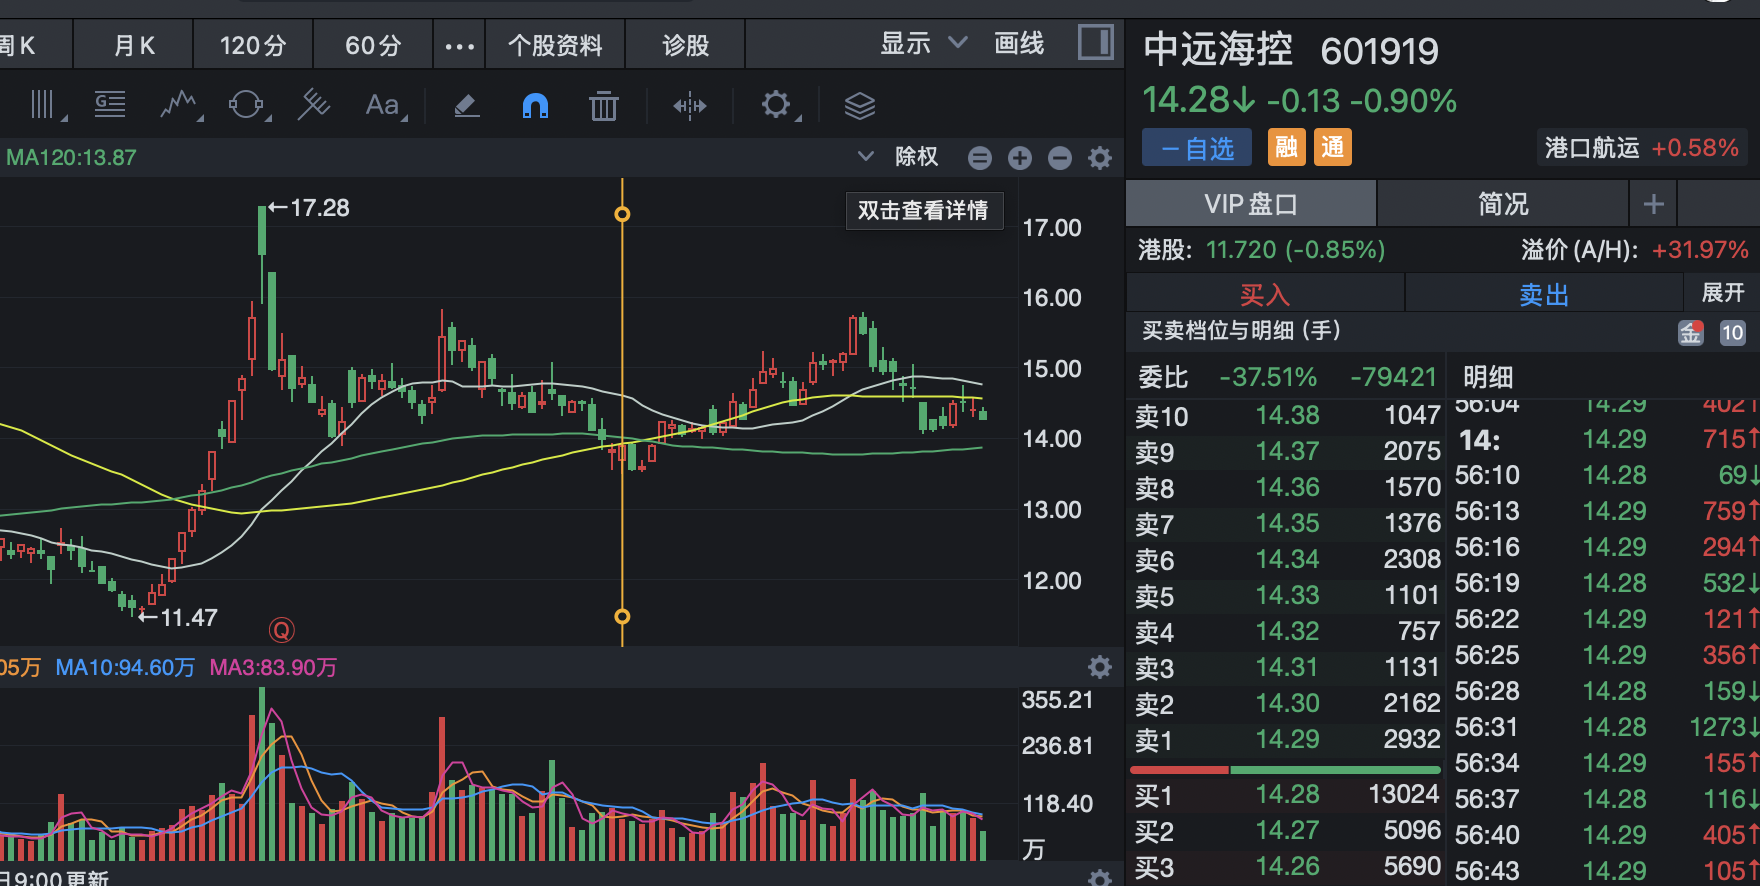Open the volume panel settings gear
The height and width of the screenshot is (886, 1760).
(x=1100, y=667)
